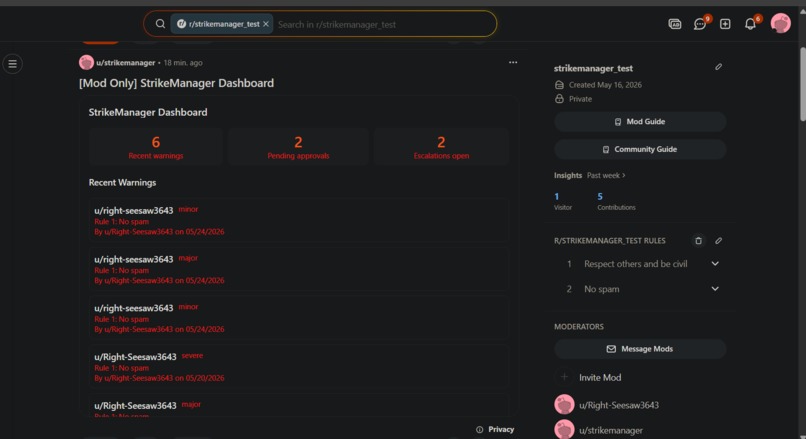Image resolution: width=806 pixels, height=439 pixels.
Task: Open the notifications bell
Action: point(750,24)
